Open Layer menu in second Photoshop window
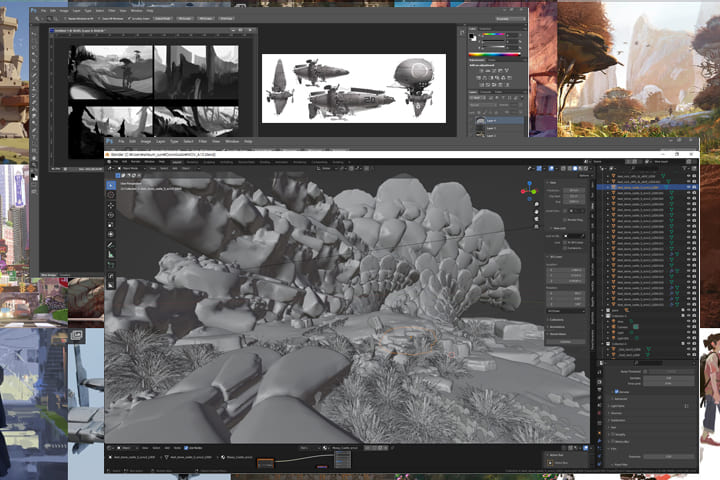 pyautogui.click(x=160, y=141)
